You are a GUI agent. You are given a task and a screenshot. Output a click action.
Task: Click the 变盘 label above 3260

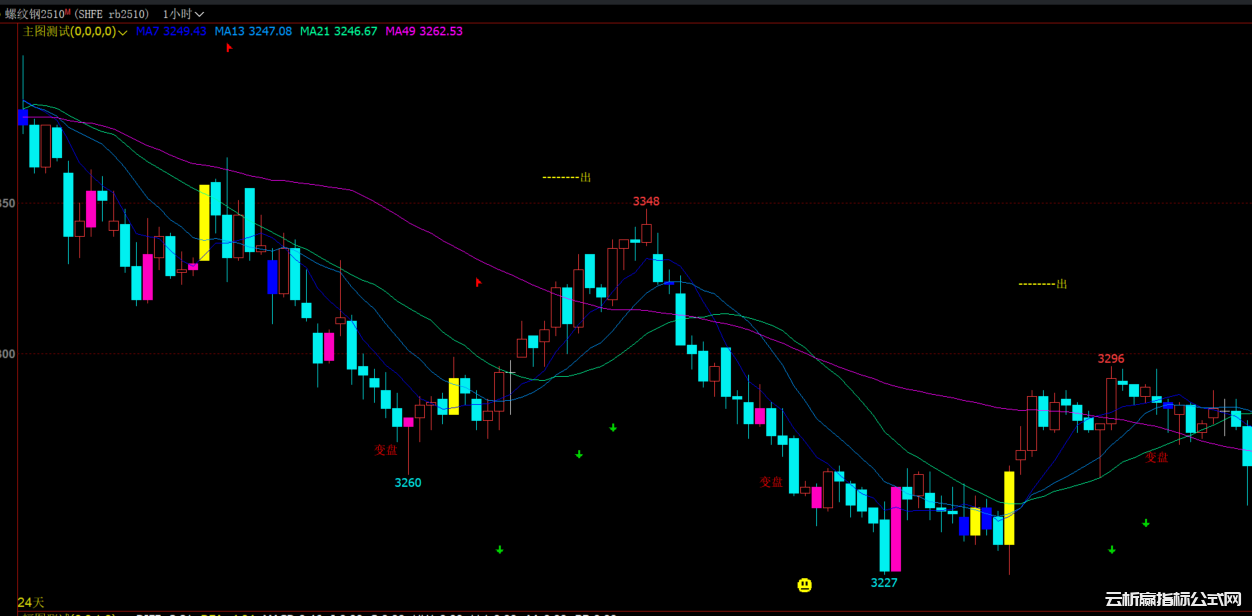[386, 450]
